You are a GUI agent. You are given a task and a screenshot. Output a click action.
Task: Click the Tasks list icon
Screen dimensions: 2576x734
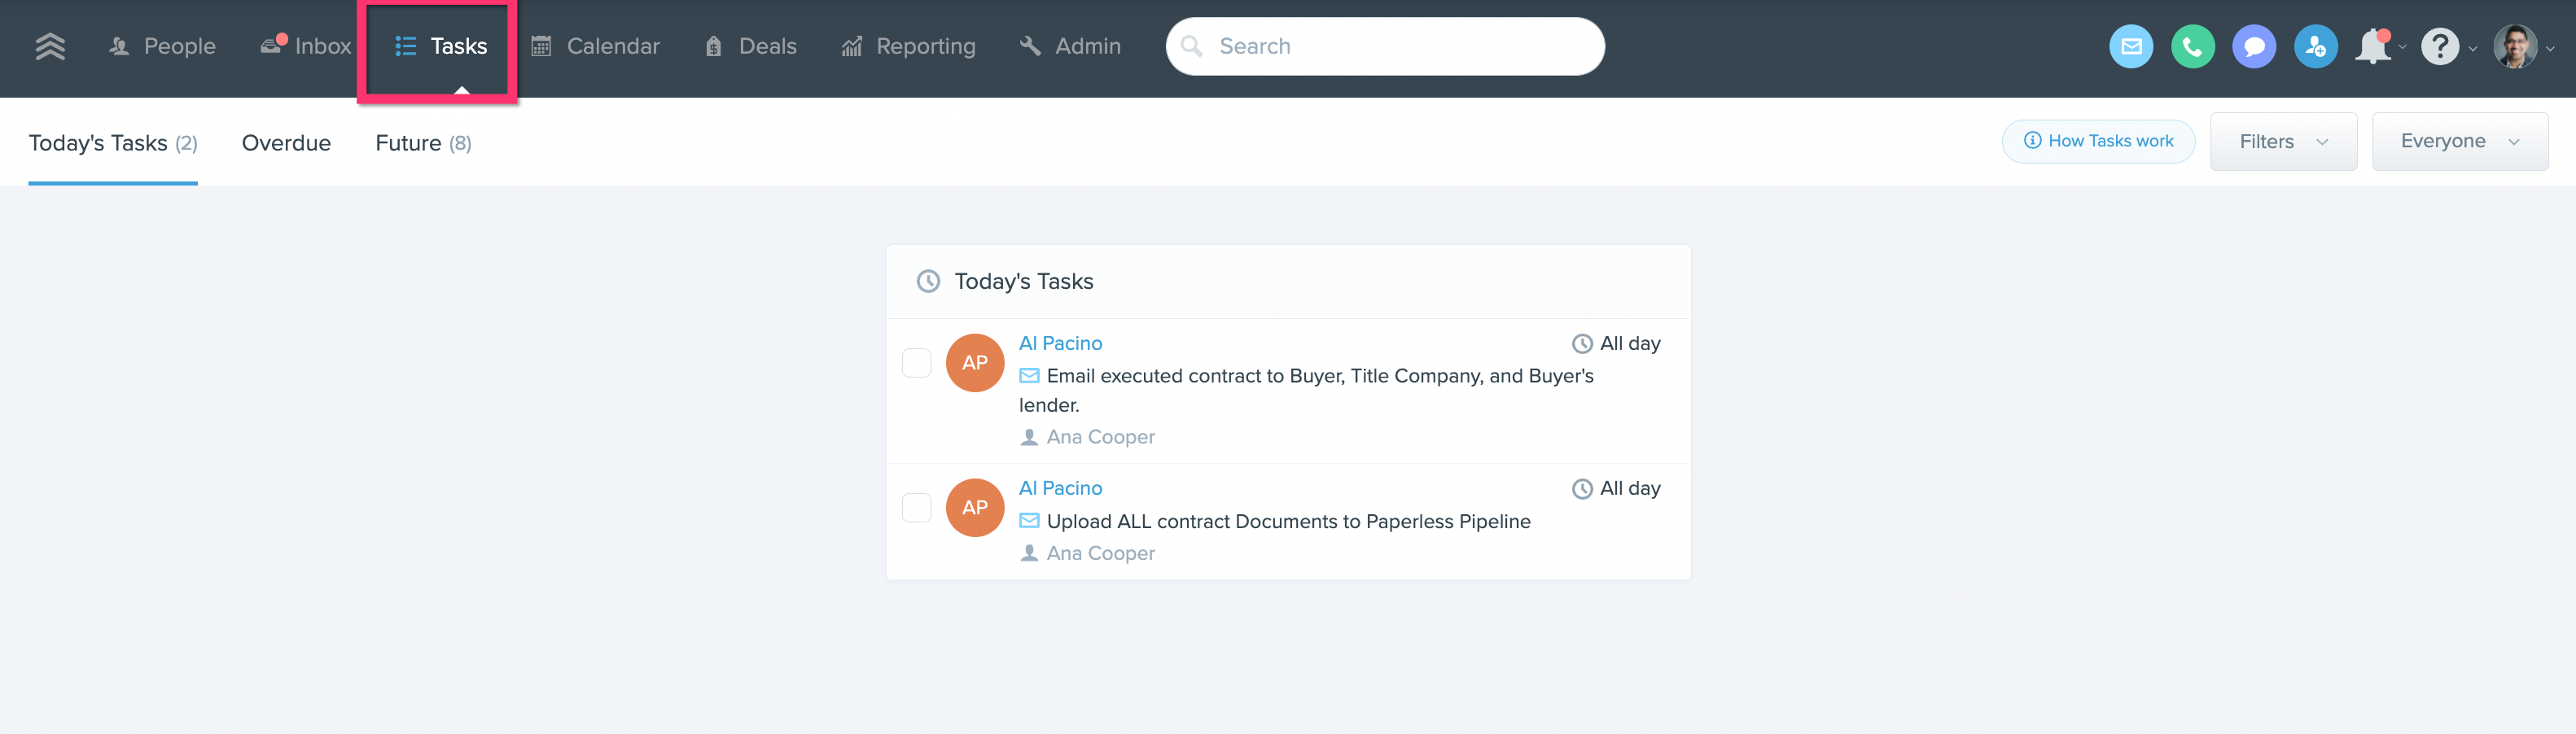(x=405, y=46)
